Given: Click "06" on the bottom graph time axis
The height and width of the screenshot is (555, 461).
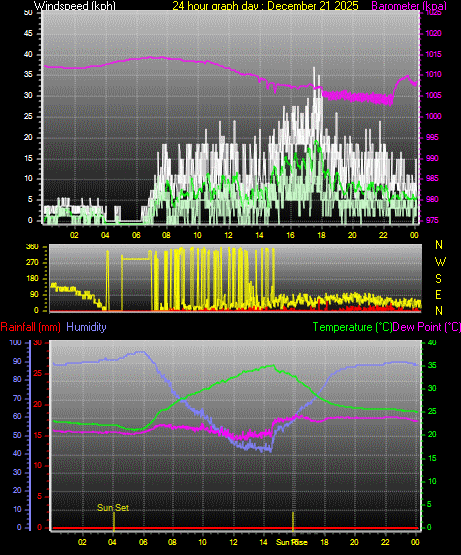Looking at the screenshot, I should pyautogui.click(x=143, y=542).
